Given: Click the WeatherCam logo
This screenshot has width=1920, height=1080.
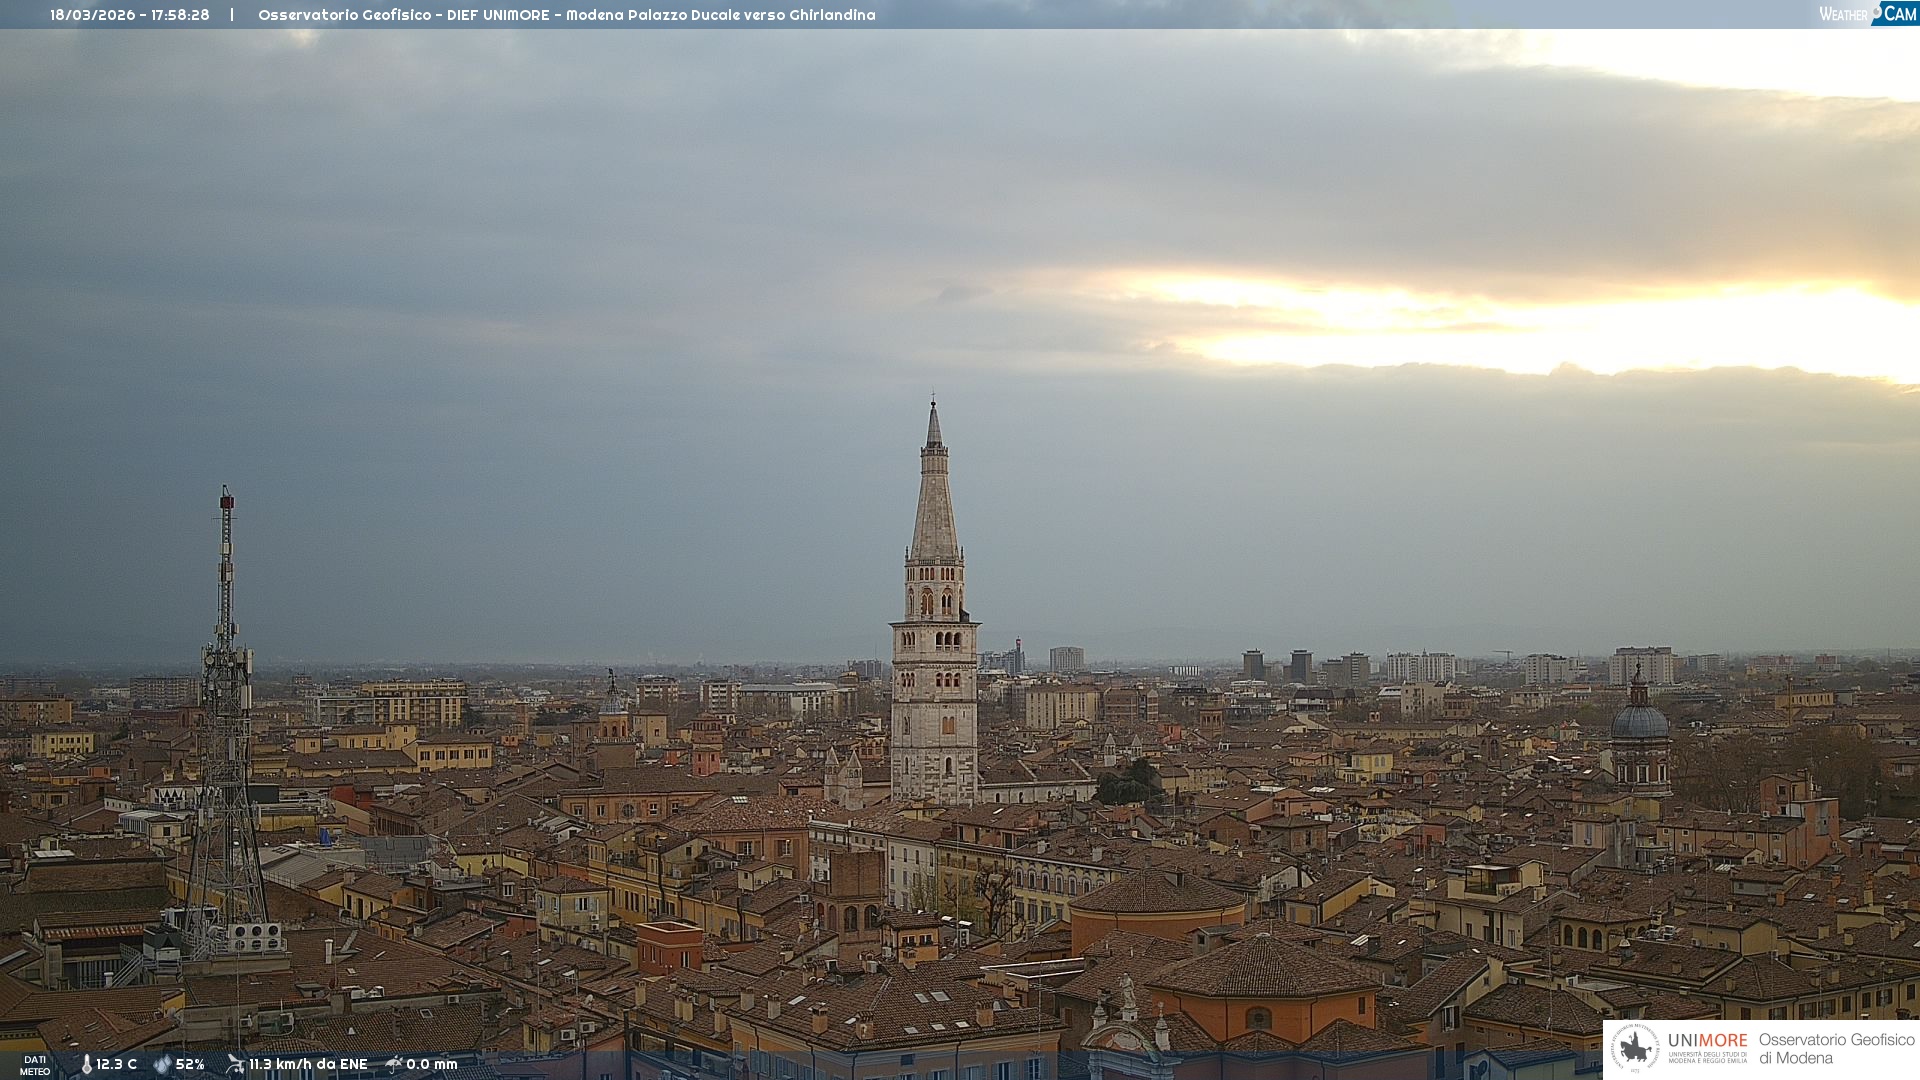Looking at the screenshot, I should (x=1867, y=14).
